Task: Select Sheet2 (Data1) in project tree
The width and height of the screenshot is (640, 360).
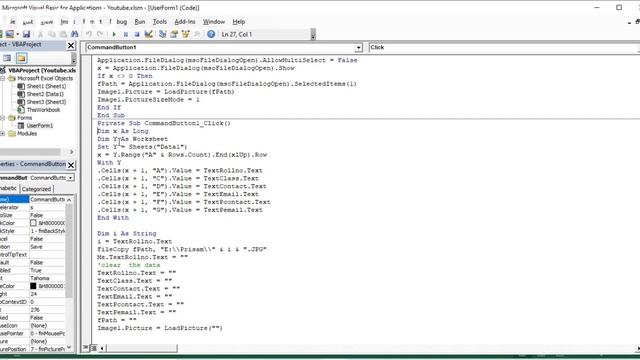Action: (x=45, y=94)
